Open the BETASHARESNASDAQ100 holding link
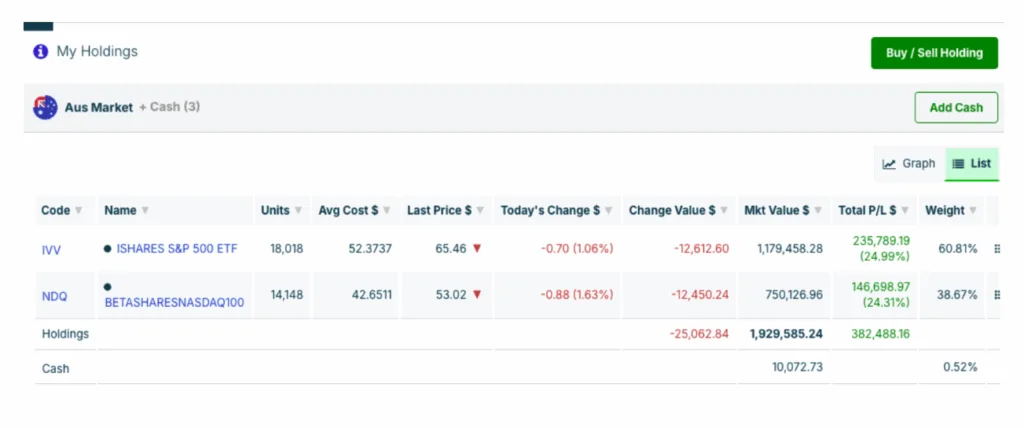 174,301
